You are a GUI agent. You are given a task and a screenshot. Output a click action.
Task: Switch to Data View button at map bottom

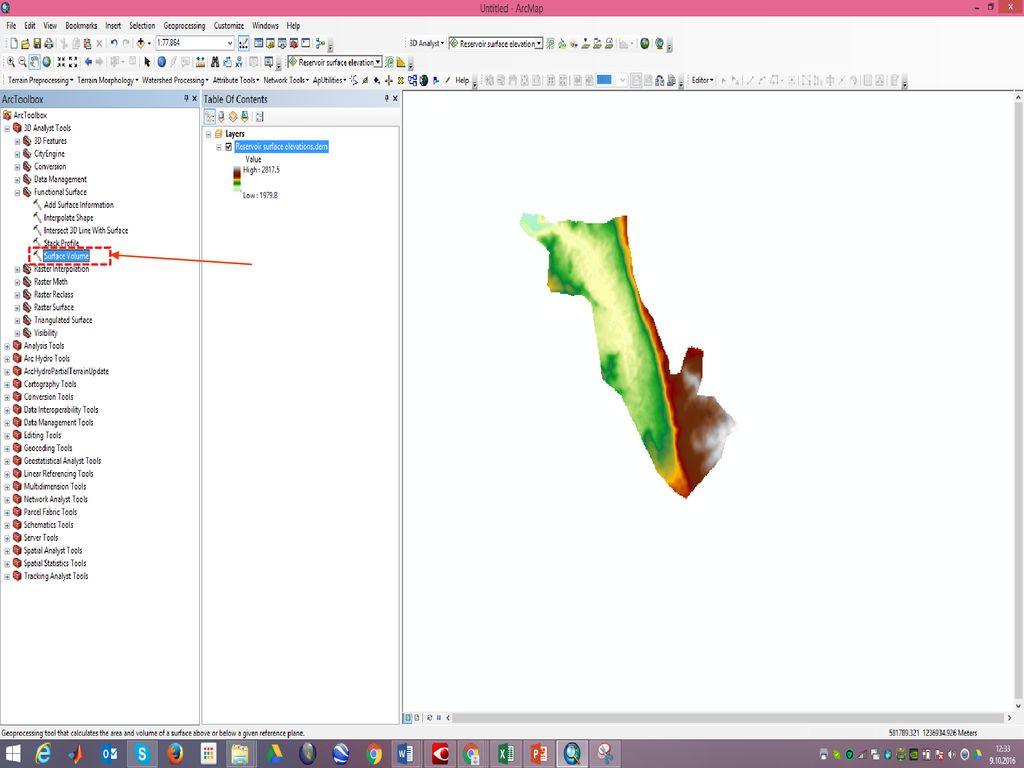408,718
